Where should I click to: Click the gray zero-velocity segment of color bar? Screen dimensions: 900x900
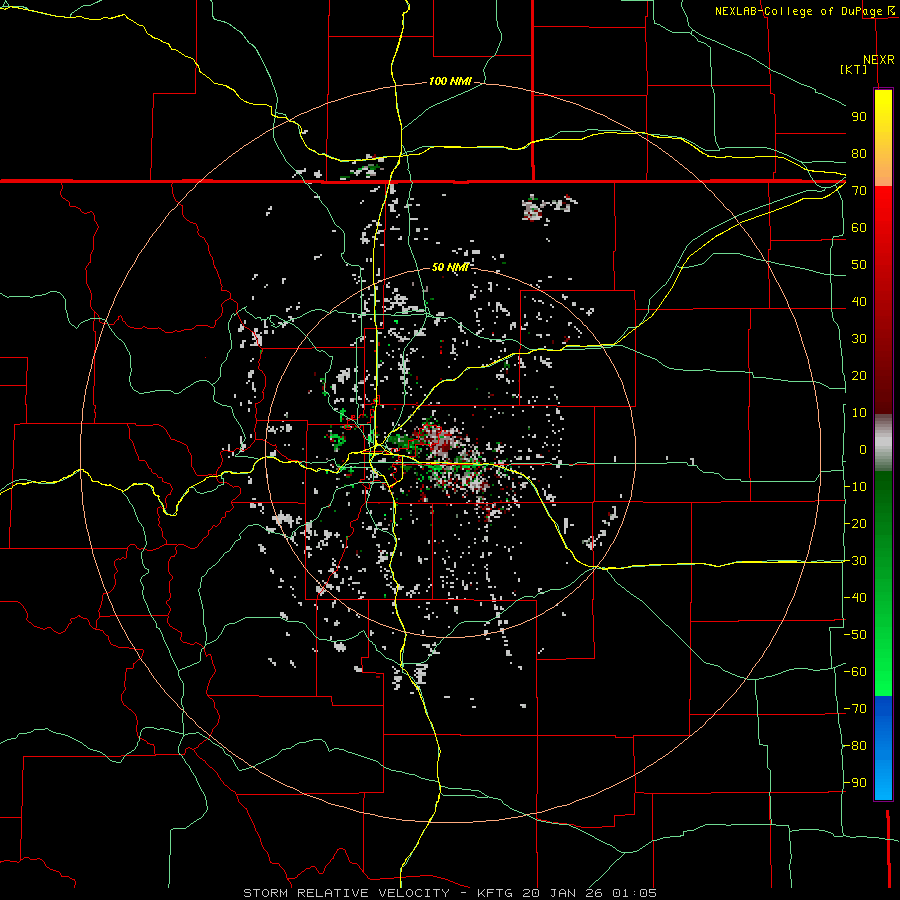883,443
